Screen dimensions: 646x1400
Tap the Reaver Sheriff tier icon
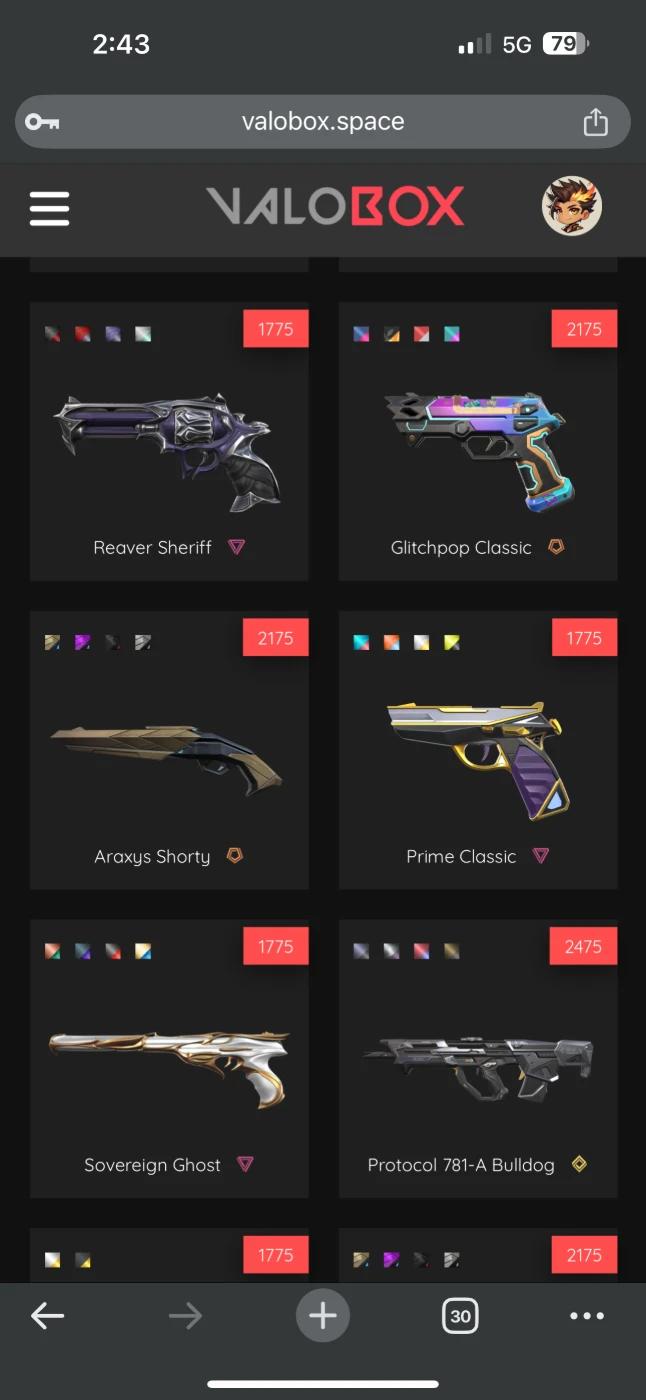(236, 547)
